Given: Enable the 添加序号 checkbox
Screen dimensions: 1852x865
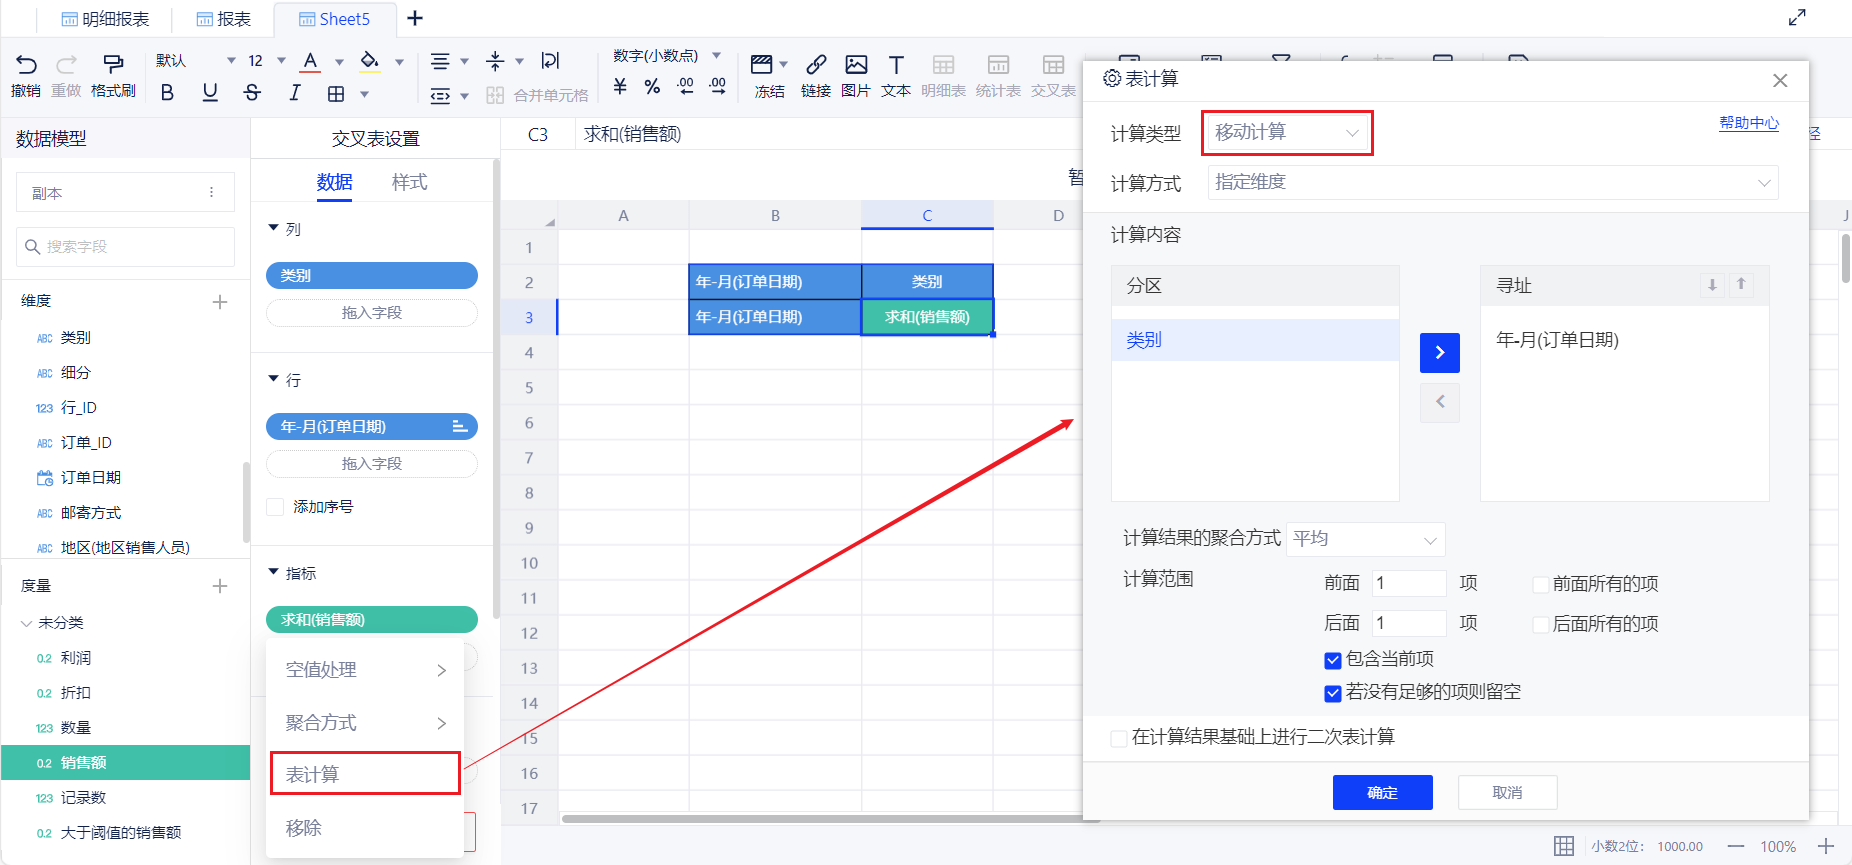Looking at the screenshot, I should point(276,507).
